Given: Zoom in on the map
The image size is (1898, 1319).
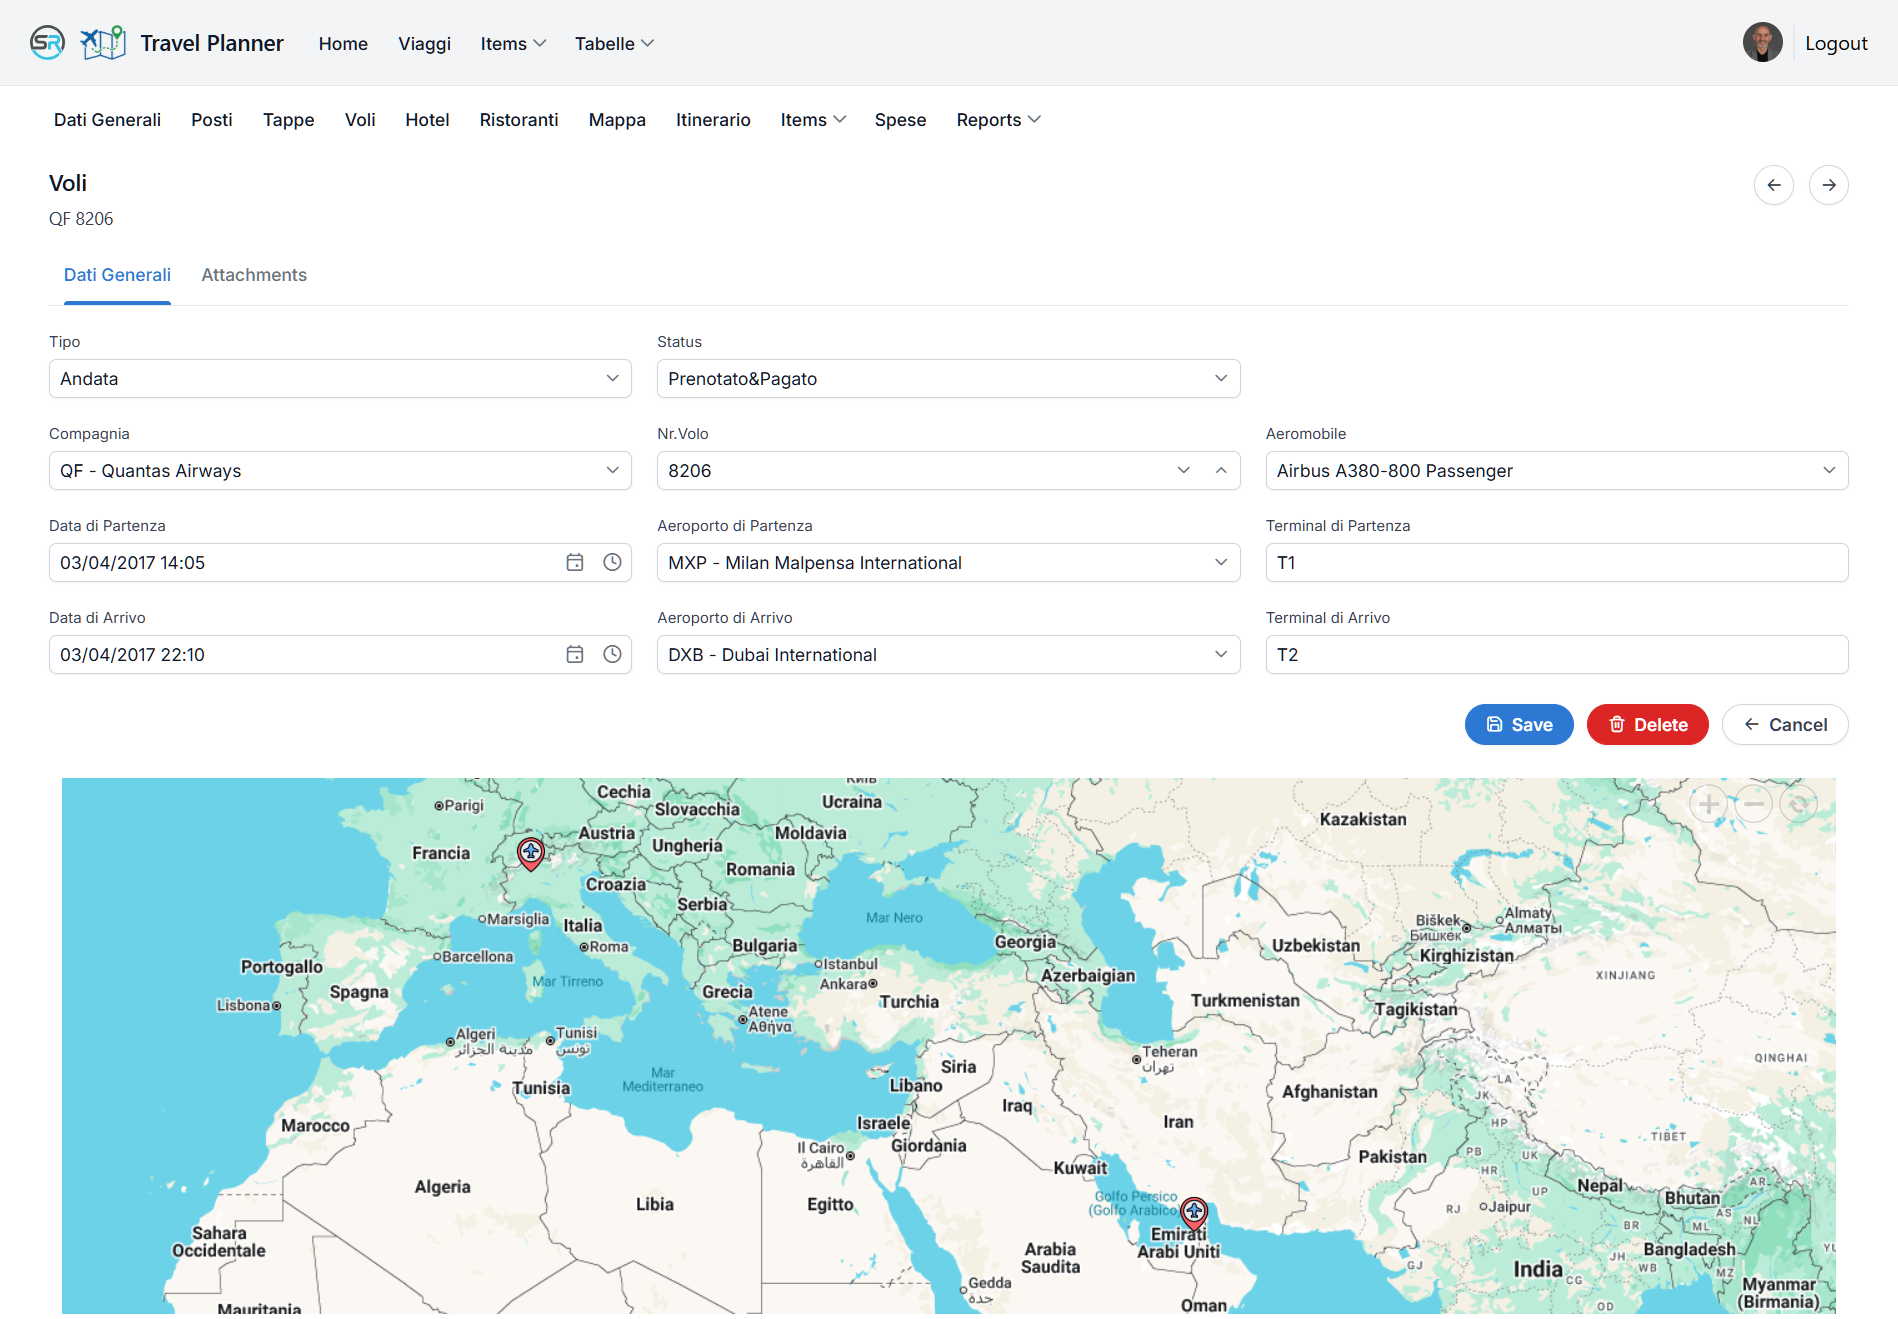Looking at the screenshot, I should click(x=1709, y=804).
